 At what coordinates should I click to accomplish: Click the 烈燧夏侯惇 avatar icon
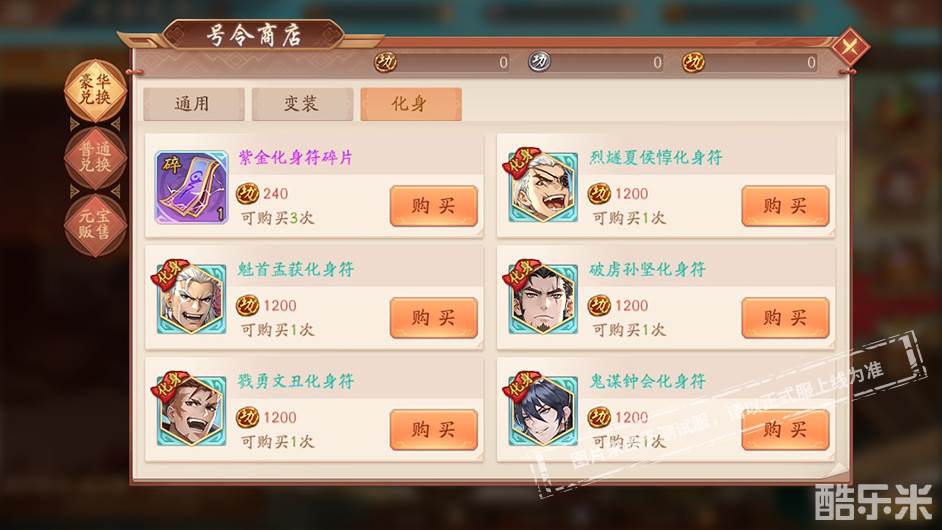541,186
